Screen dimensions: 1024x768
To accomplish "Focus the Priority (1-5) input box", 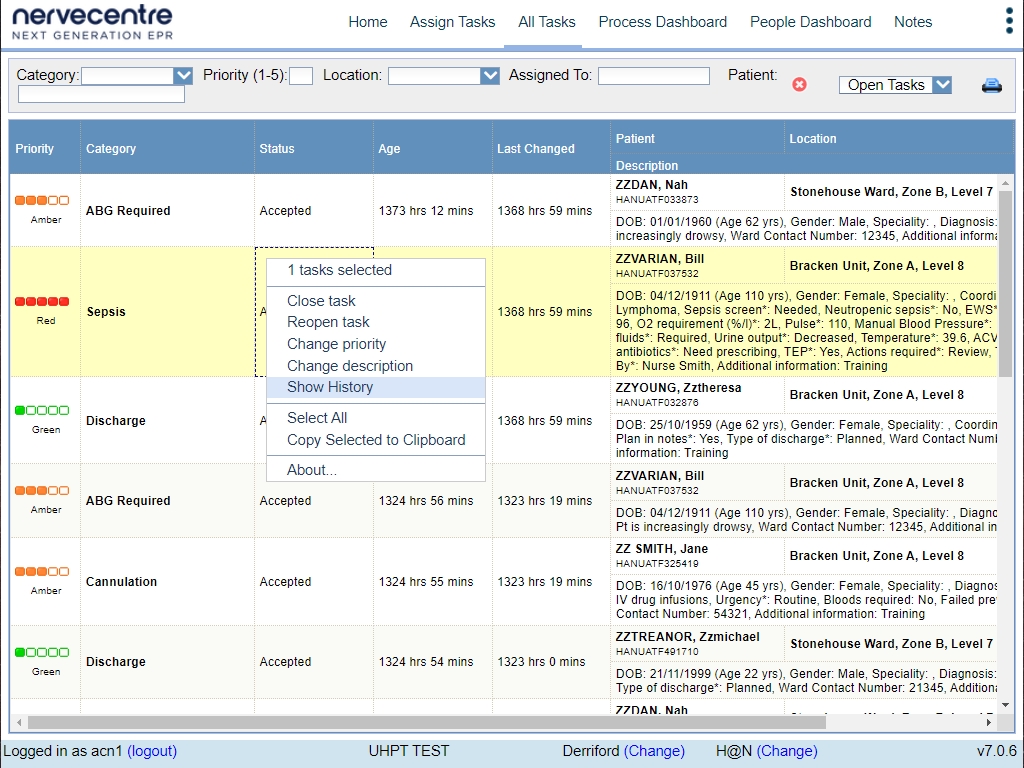I will [301, 76].
